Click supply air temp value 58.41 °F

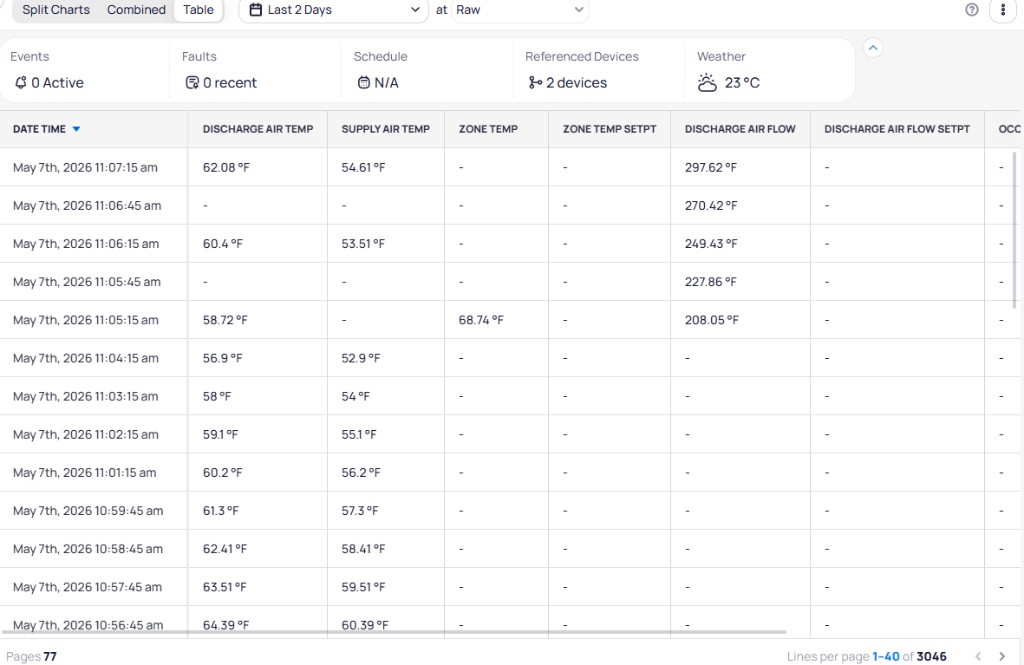coord(363,549)
